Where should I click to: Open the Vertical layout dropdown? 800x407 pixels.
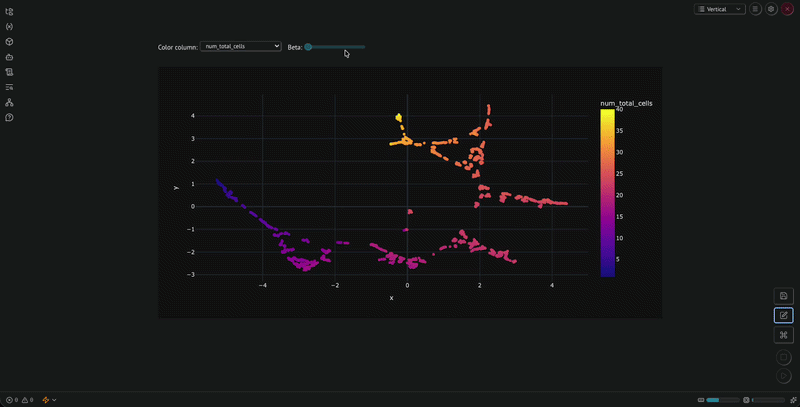pos(720,9)
